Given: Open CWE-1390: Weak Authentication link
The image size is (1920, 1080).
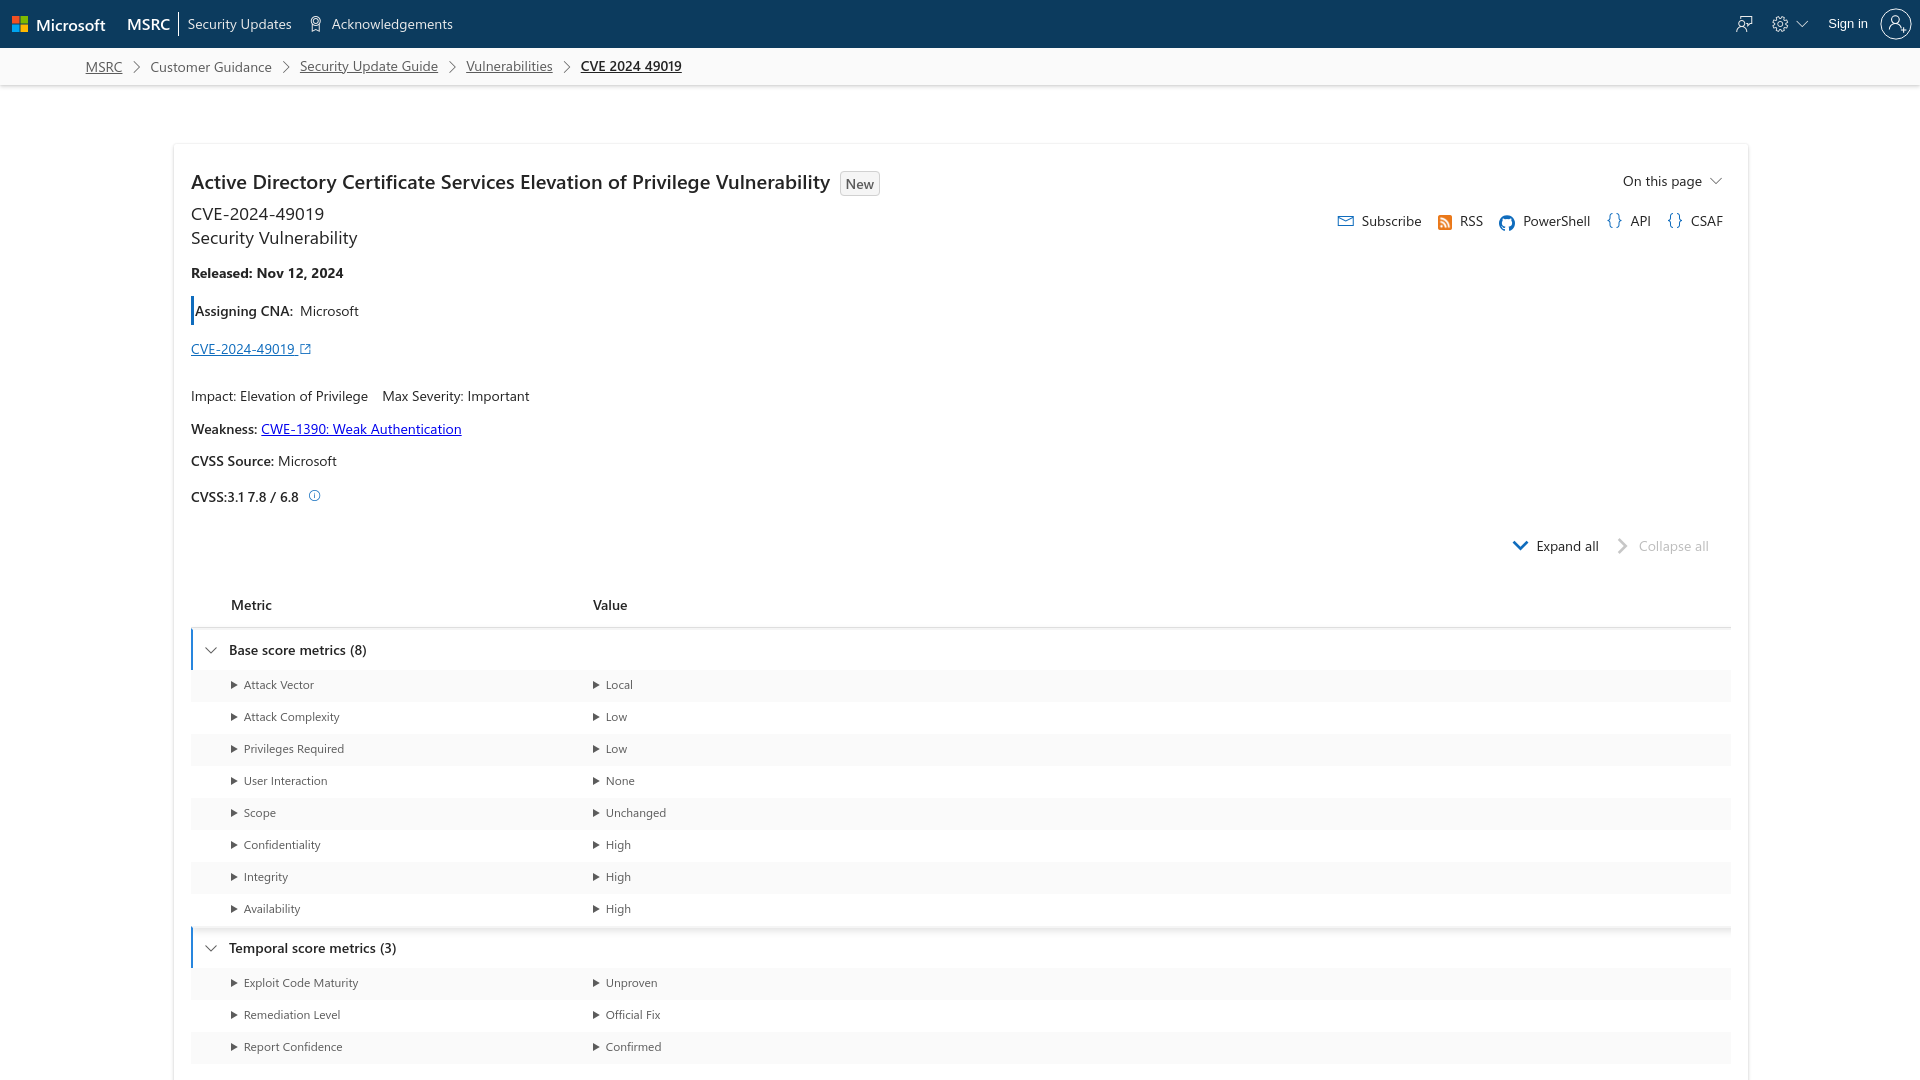Looking at the screenshot, I should tap(361, 429).
